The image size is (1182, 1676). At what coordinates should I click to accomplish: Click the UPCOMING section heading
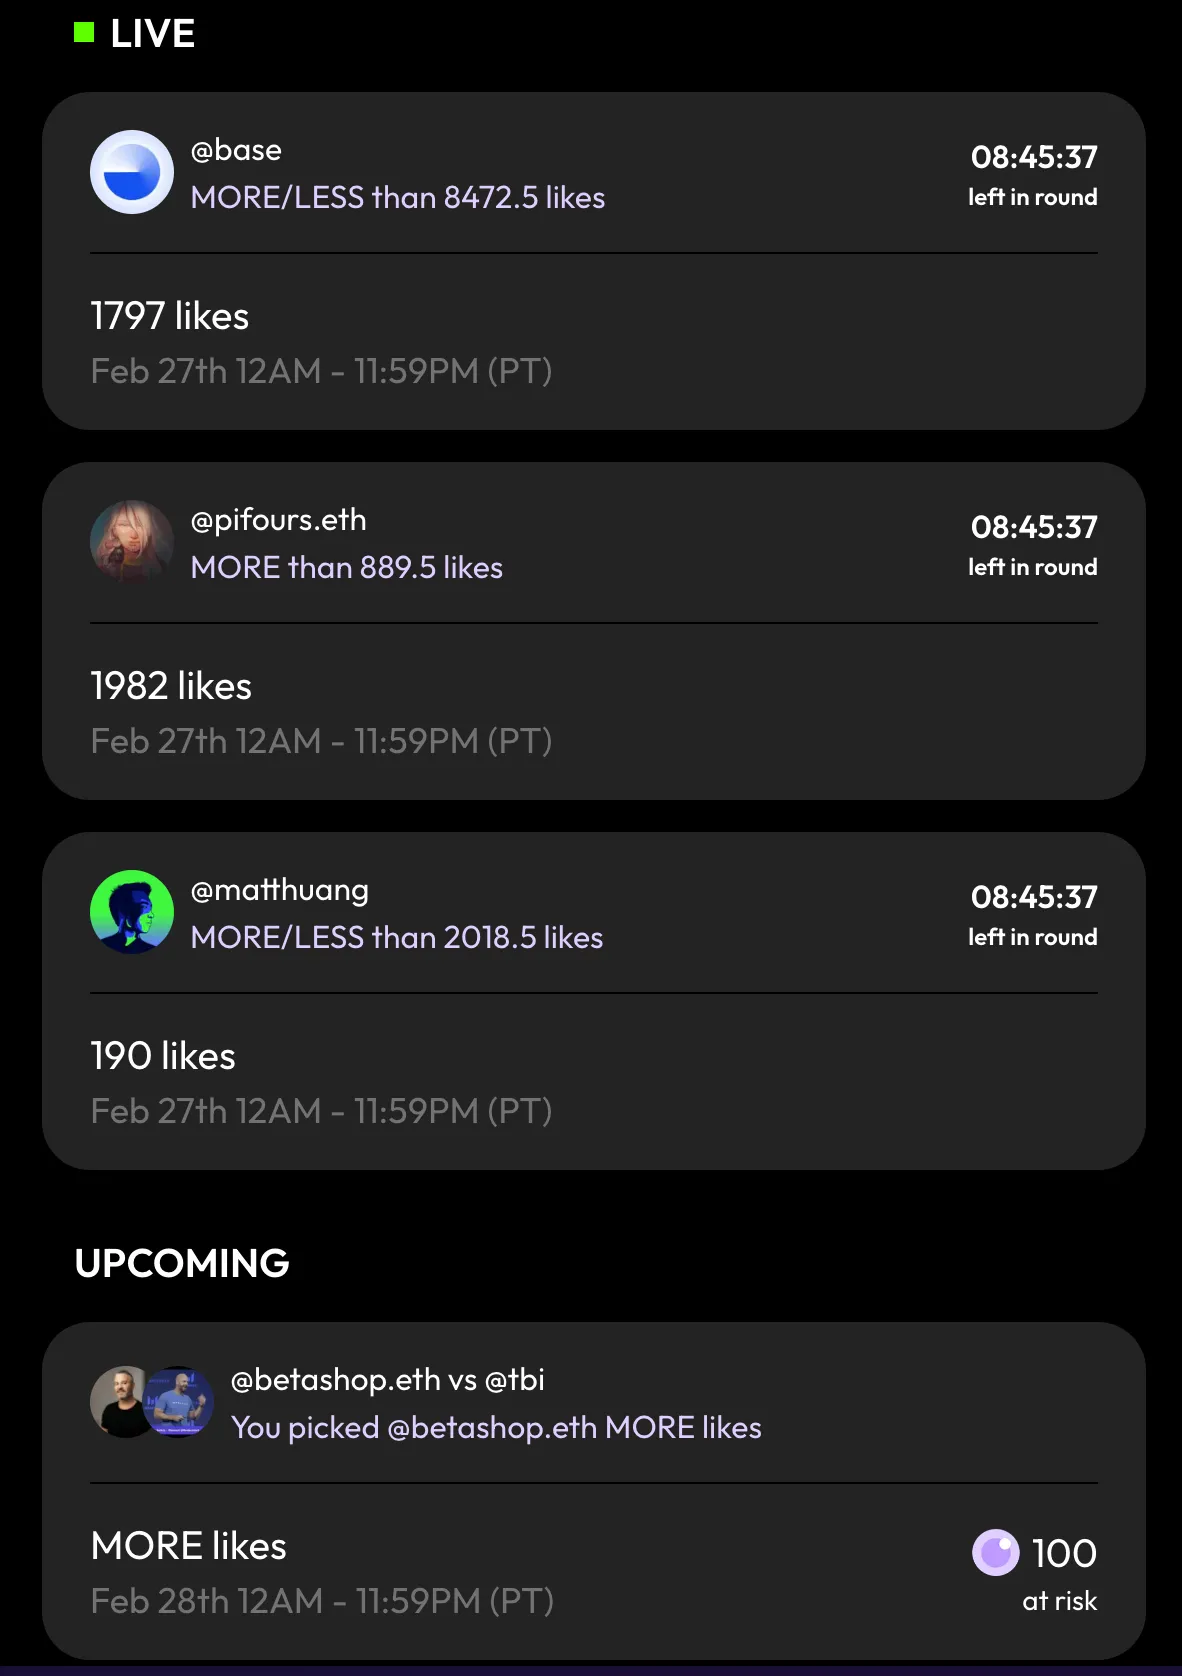click(182, 1263)
